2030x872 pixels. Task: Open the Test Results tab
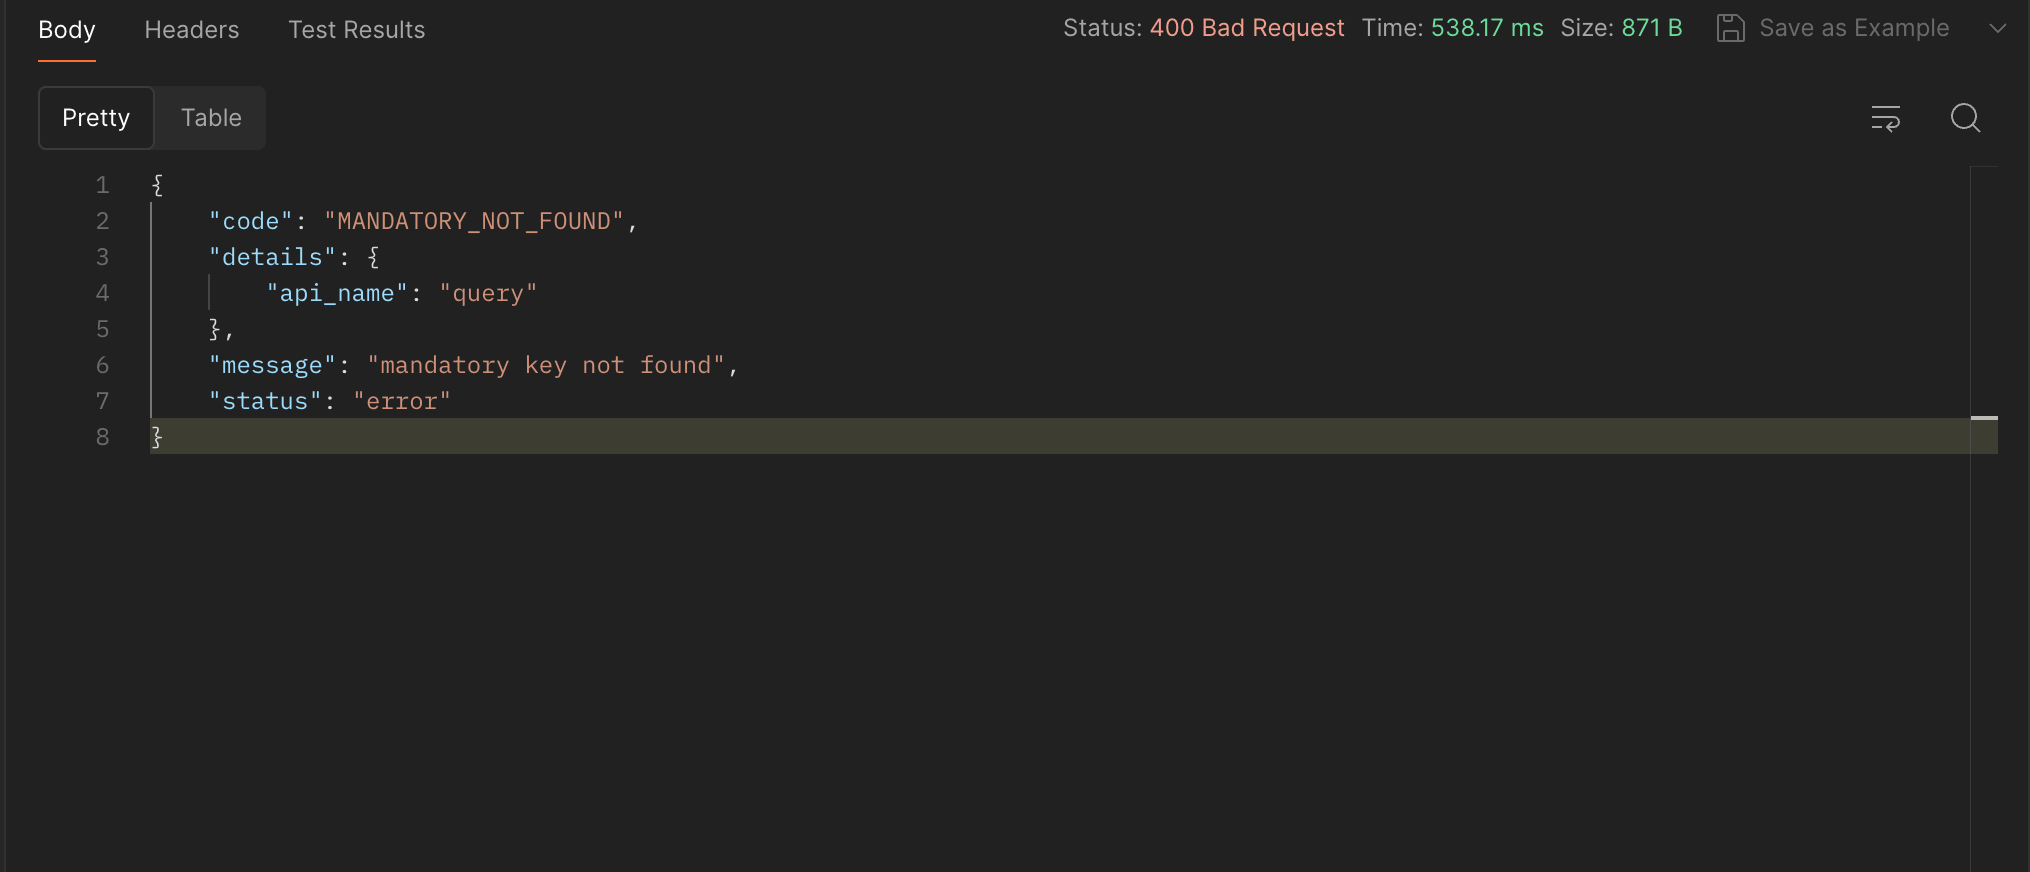[356, 30]
